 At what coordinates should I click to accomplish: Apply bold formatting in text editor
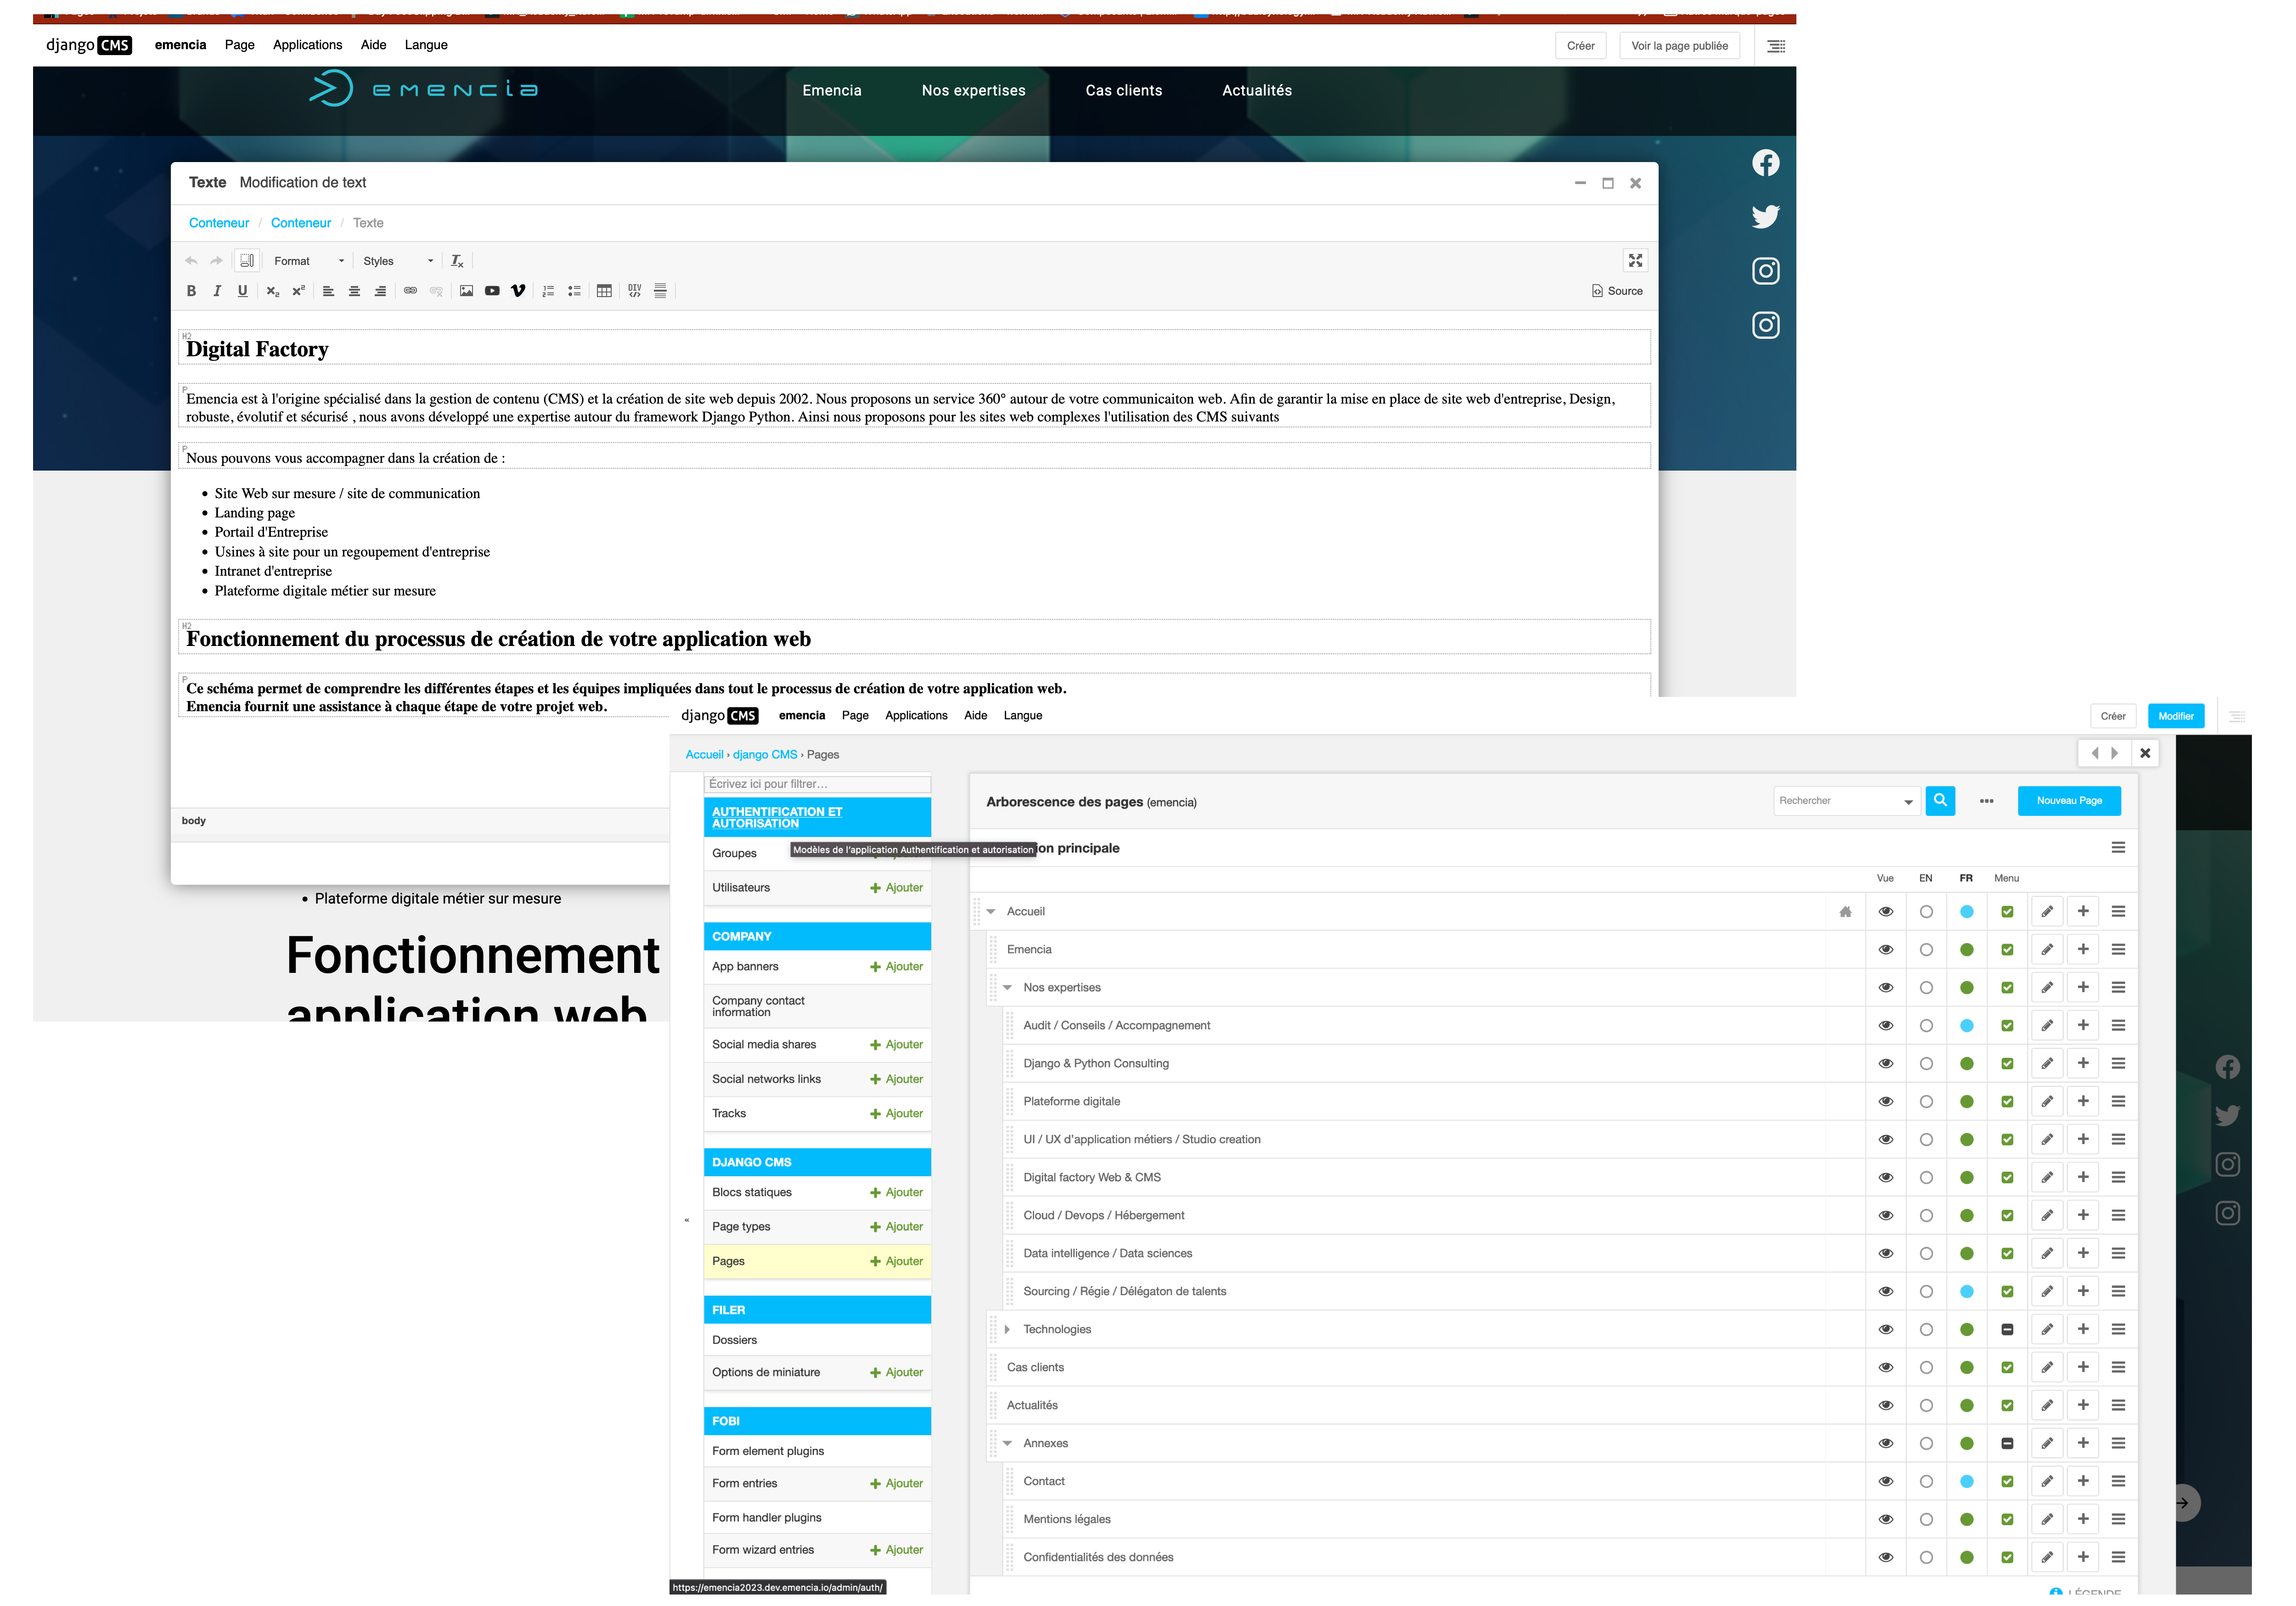point(191,291)
